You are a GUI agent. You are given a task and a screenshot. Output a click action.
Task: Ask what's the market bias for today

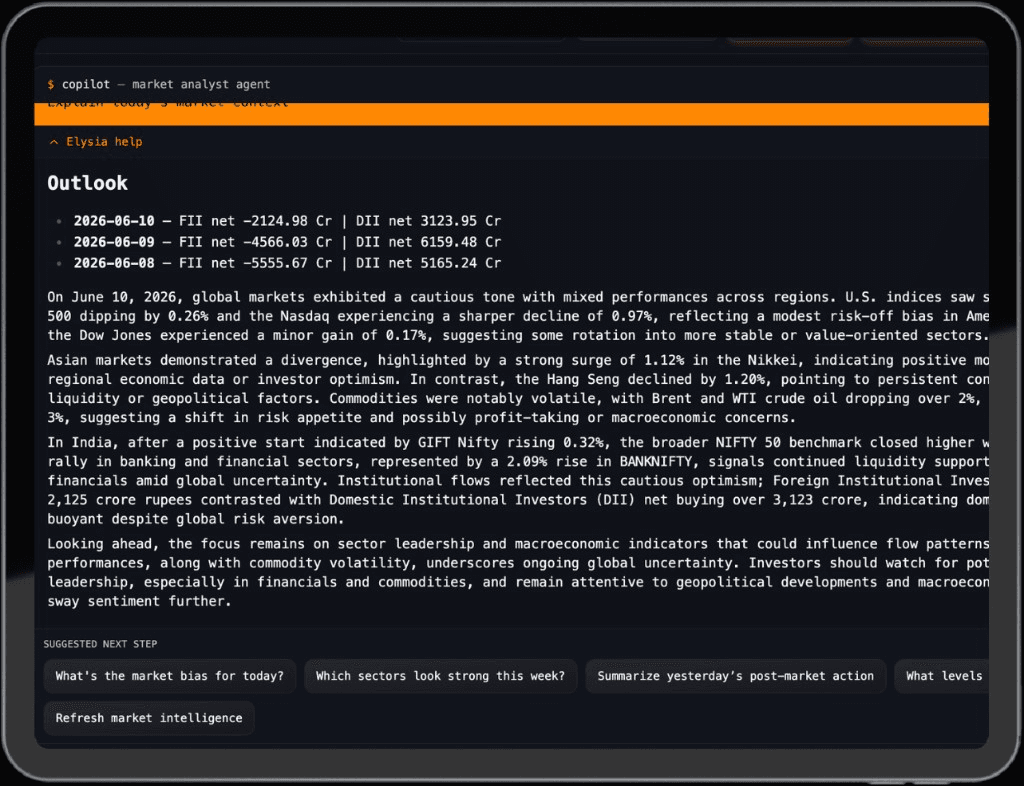coord(170,676)
